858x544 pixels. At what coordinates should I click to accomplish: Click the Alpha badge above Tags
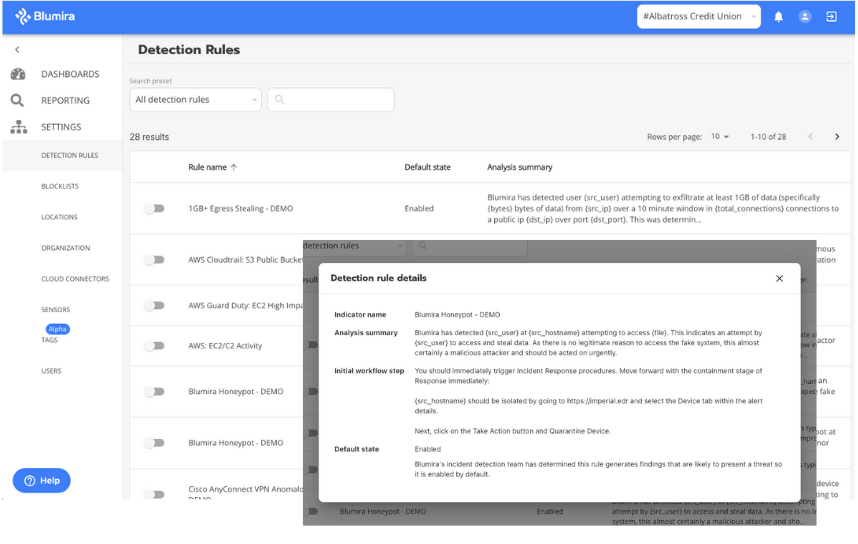tap(57, 329)
